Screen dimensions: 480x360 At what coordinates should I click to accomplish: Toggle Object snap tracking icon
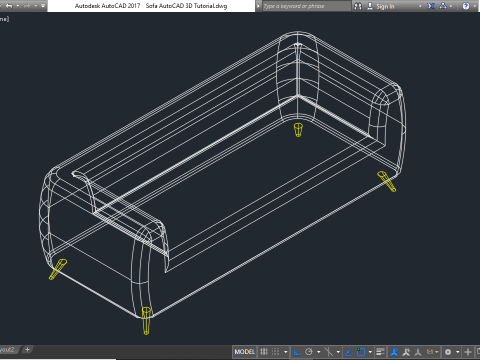tap(348, 352)
